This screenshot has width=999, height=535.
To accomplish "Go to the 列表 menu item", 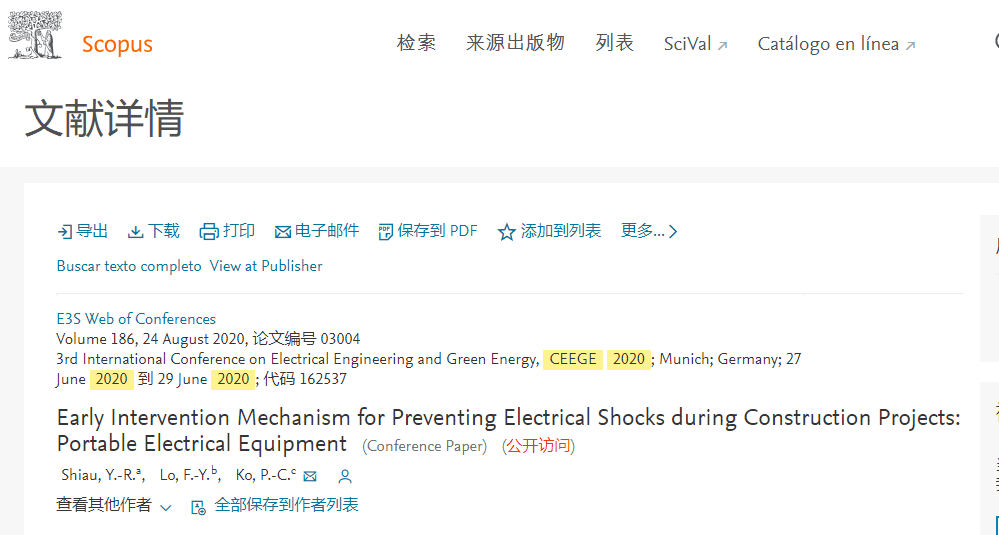I will (x=615, y=43).
